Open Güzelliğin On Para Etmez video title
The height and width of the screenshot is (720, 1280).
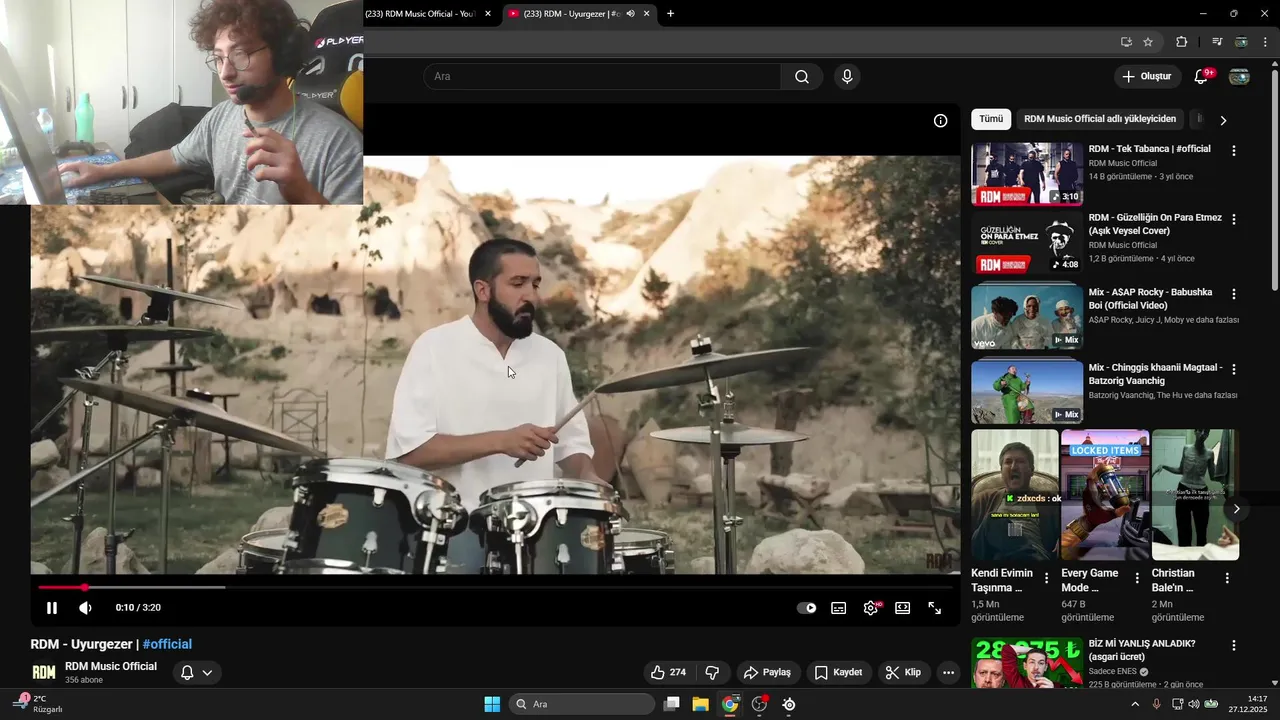(1155, 224)
